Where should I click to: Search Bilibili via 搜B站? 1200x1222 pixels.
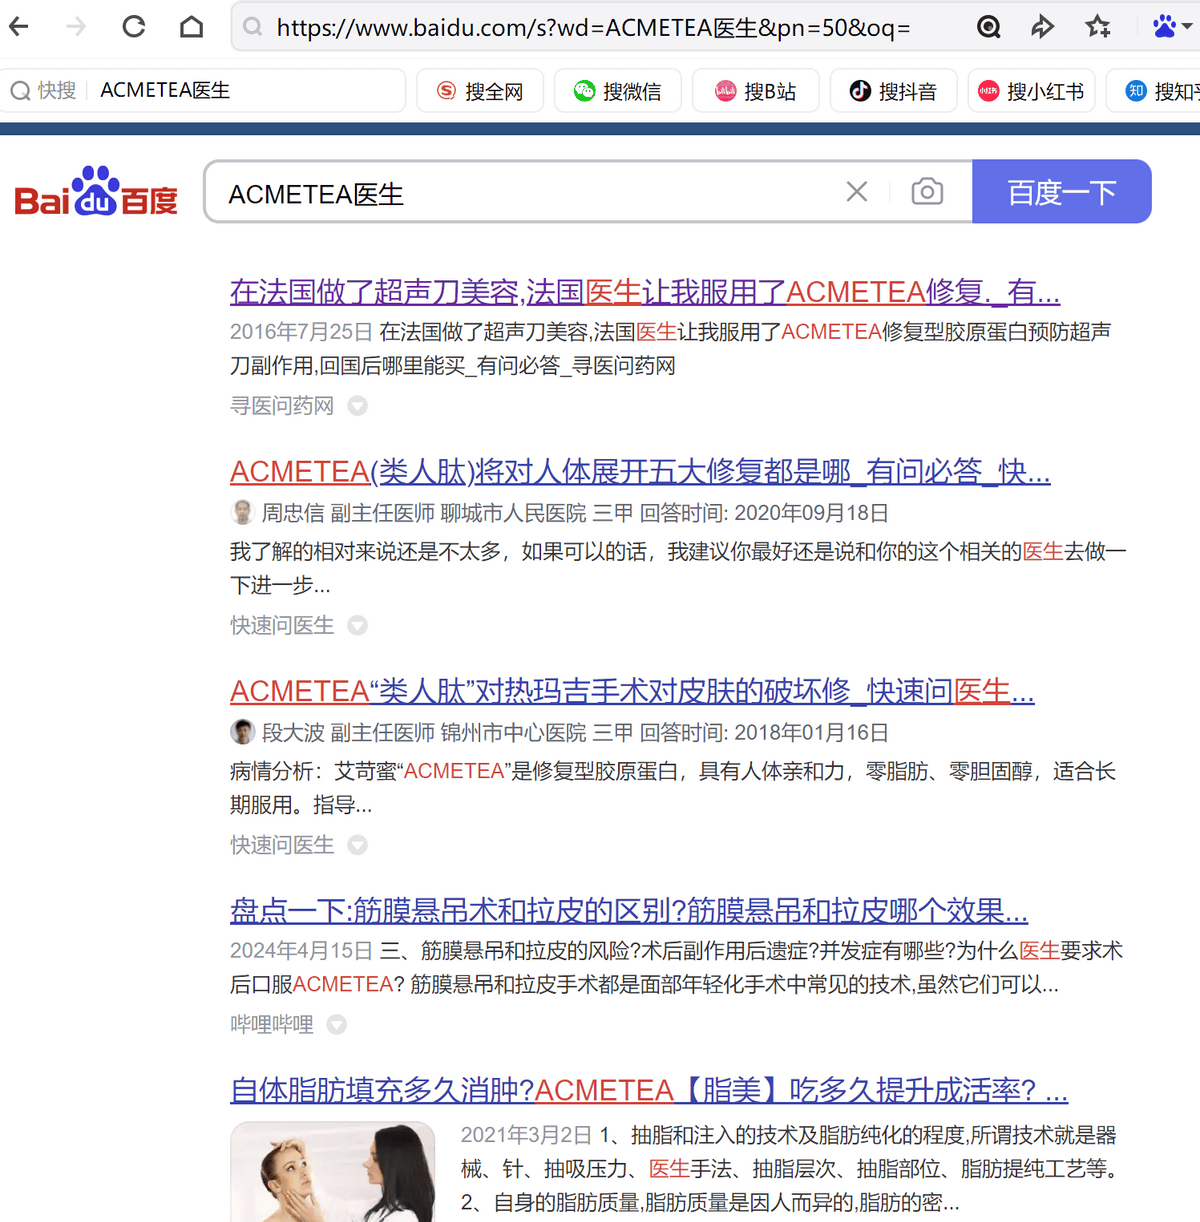[x=756, y=91]
